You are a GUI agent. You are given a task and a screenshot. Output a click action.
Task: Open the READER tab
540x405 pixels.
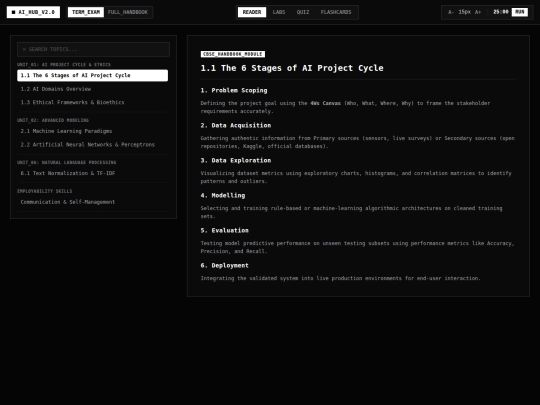click(252, 12)
